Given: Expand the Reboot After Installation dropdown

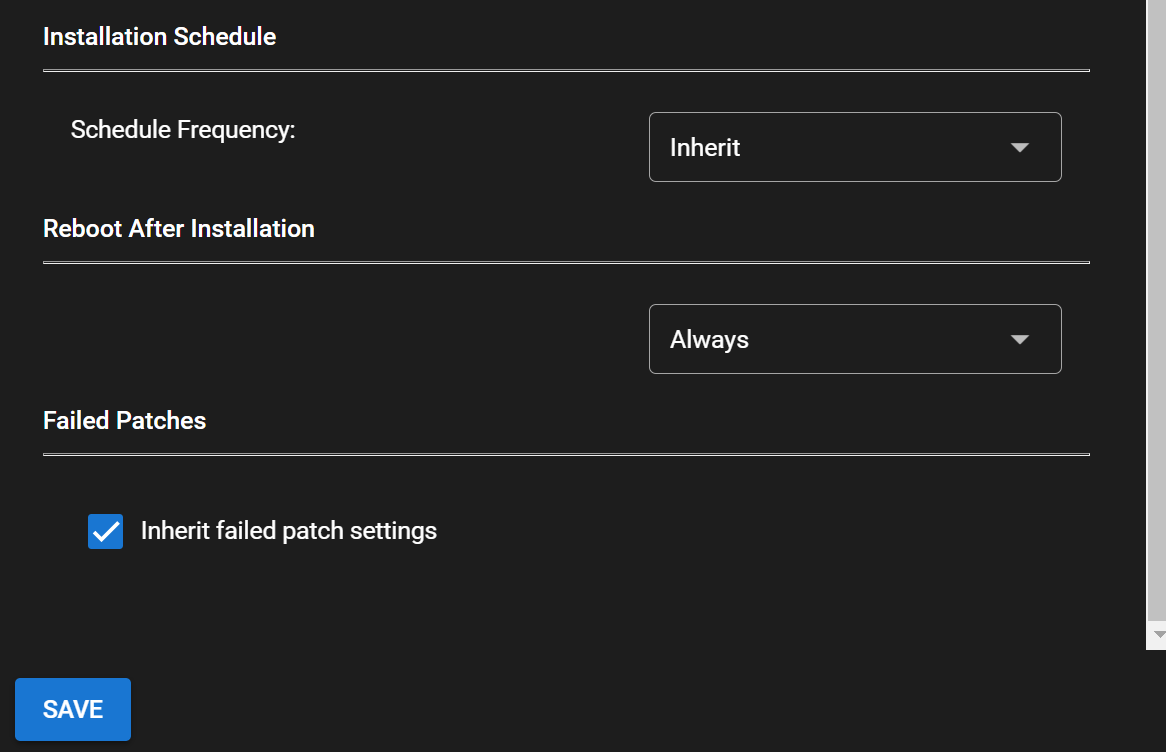Looking at the screenshot, I should tap(854, 339).
